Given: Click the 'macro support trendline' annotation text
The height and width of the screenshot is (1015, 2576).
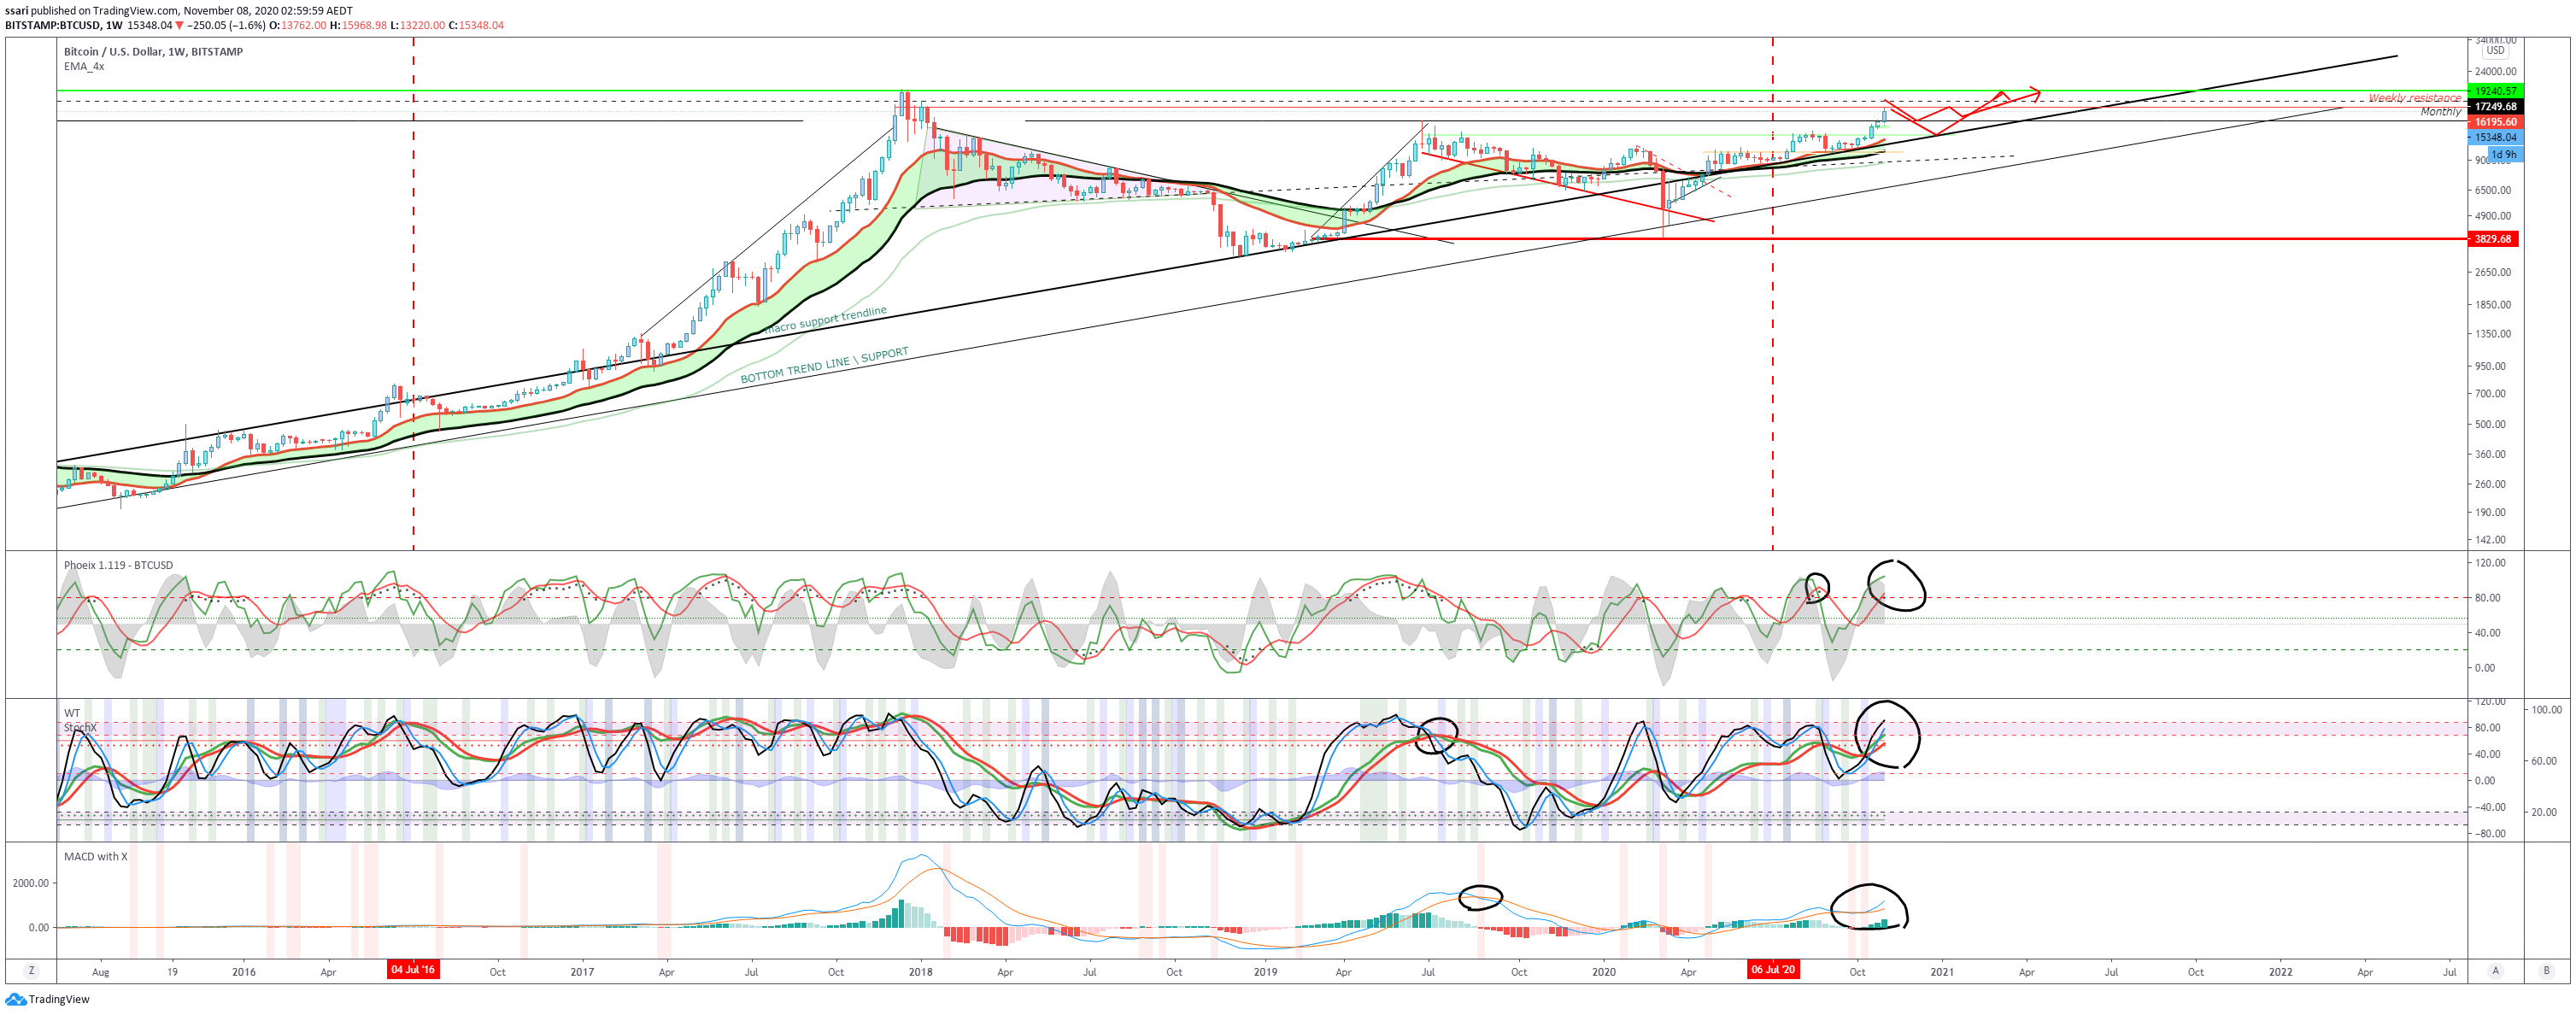Looking at the screenshot, I should coord(826,320).
